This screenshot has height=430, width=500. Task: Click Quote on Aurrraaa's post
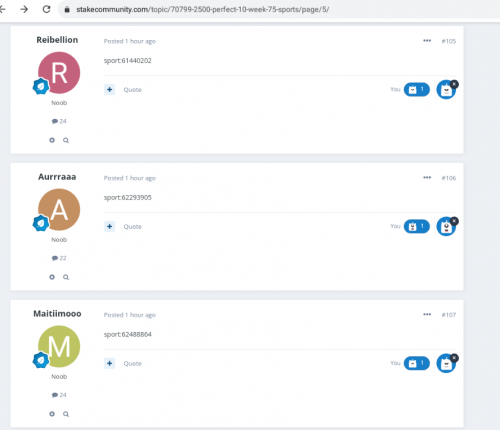132,227
